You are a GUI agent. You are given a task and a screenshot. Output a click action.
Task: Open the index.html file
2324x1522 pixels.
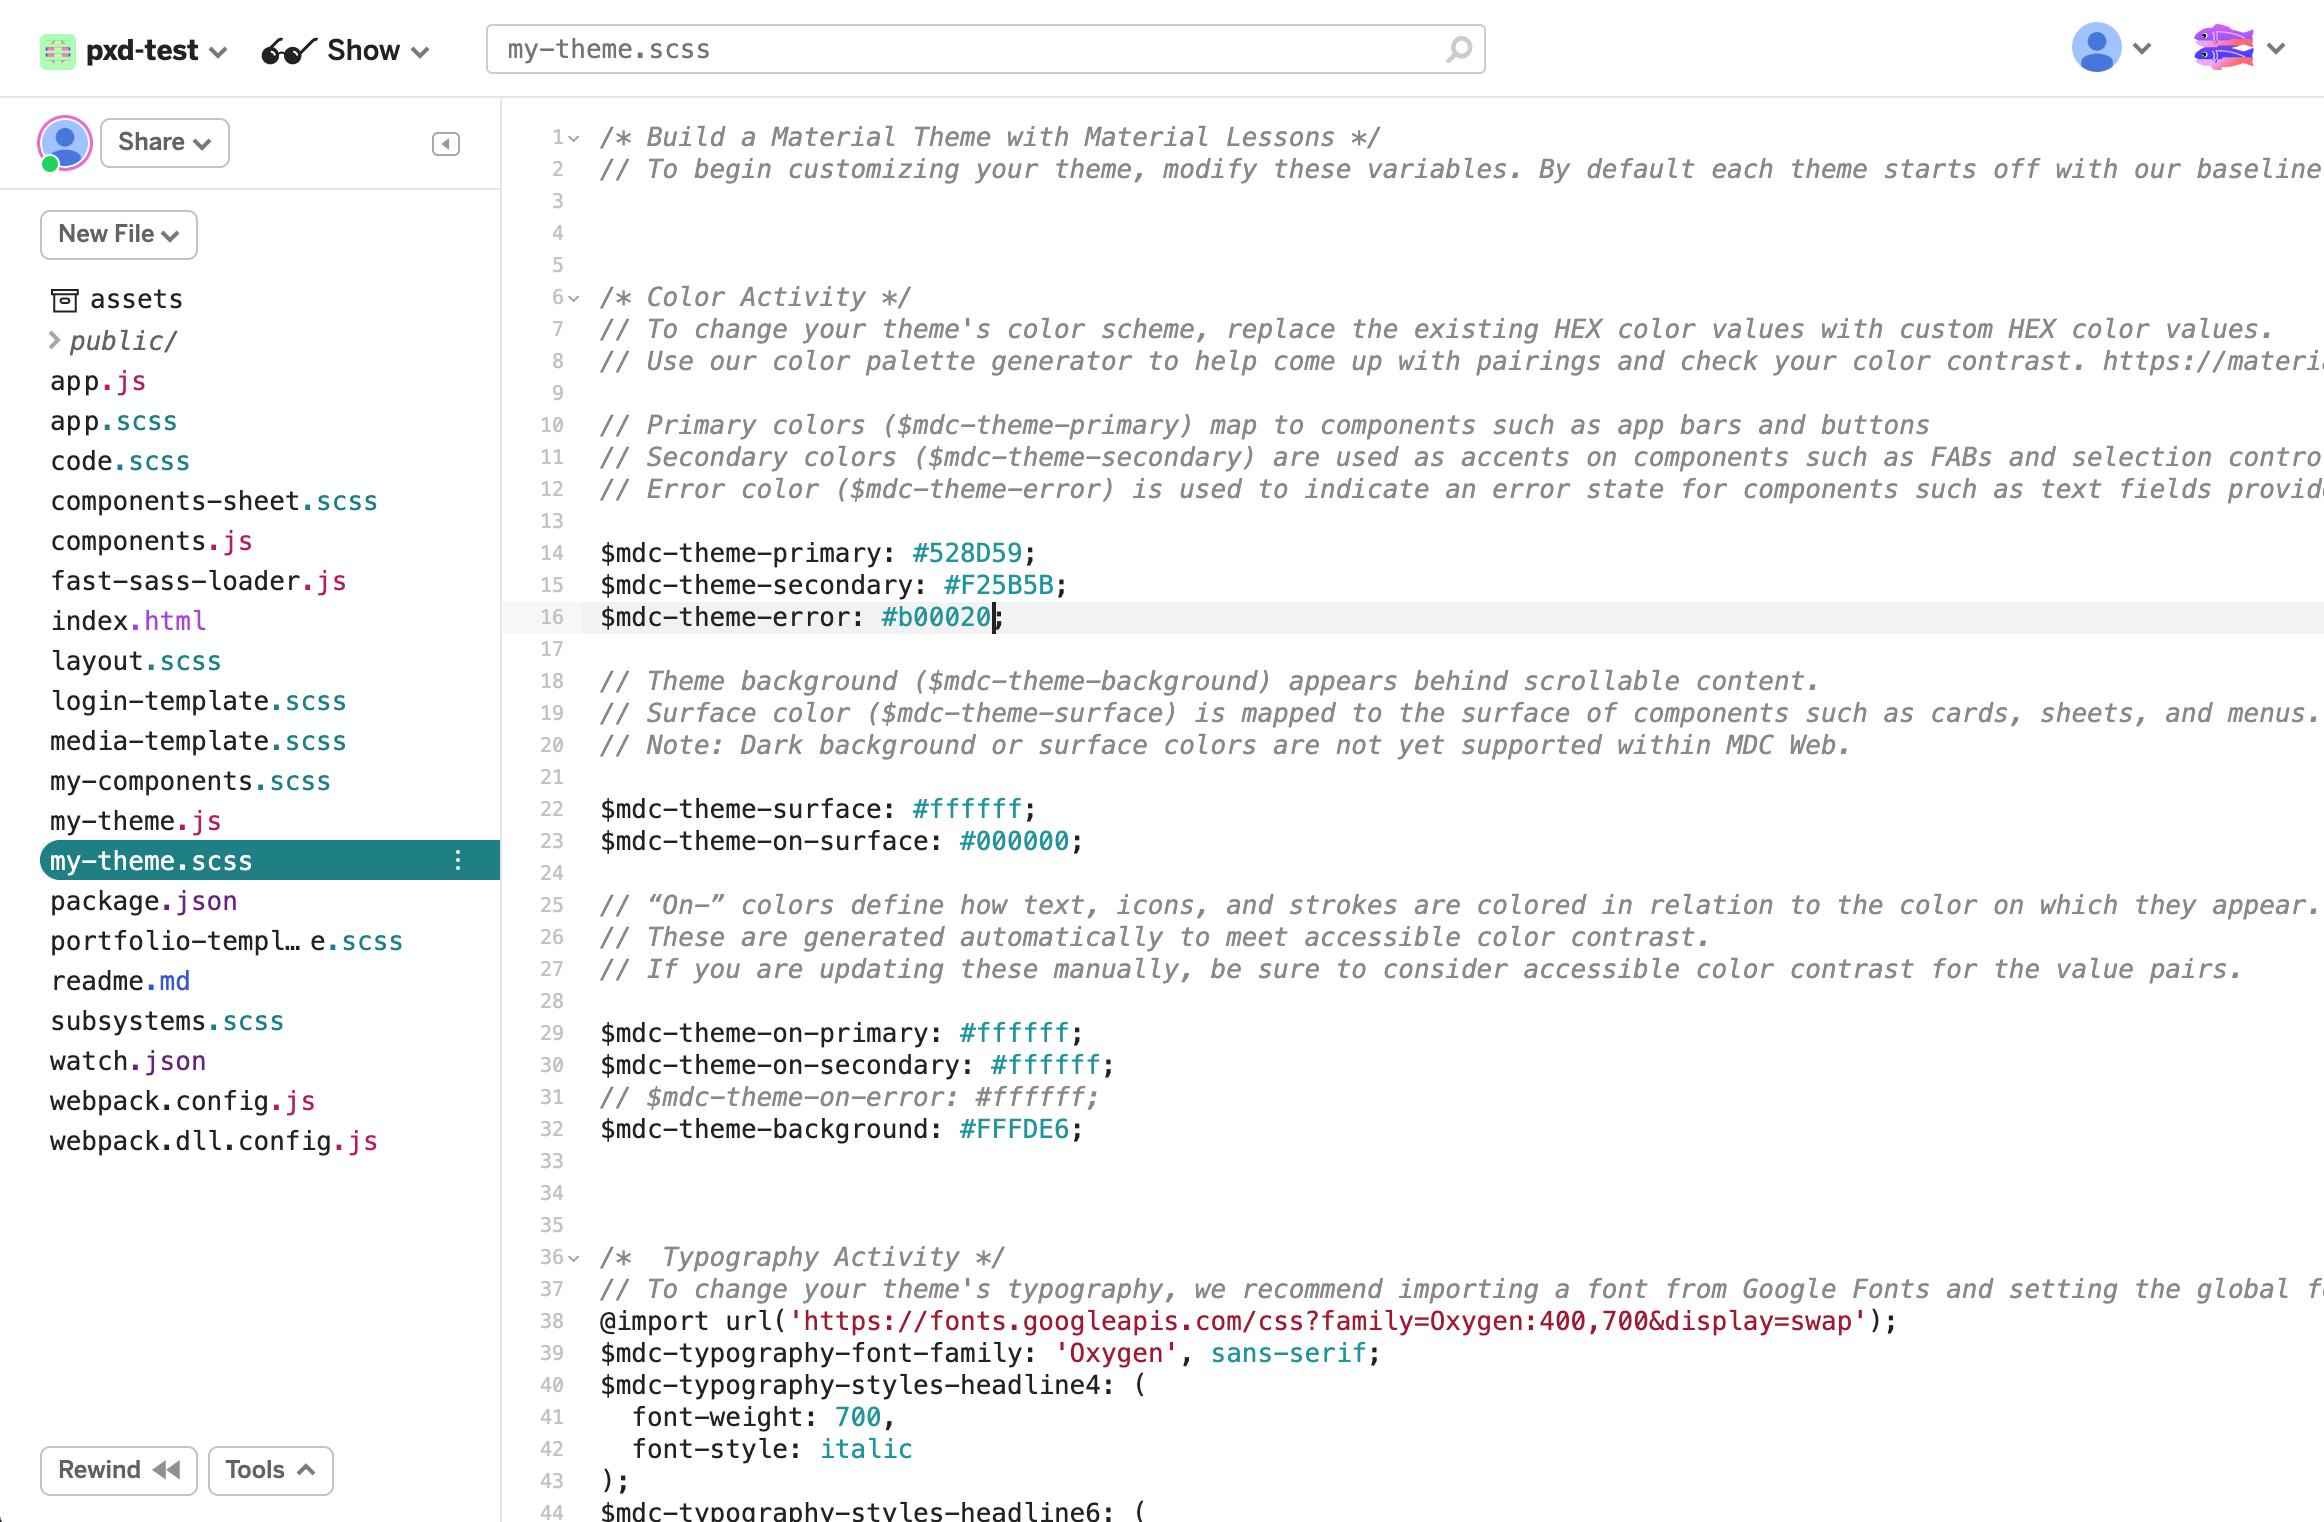point(128,621)
